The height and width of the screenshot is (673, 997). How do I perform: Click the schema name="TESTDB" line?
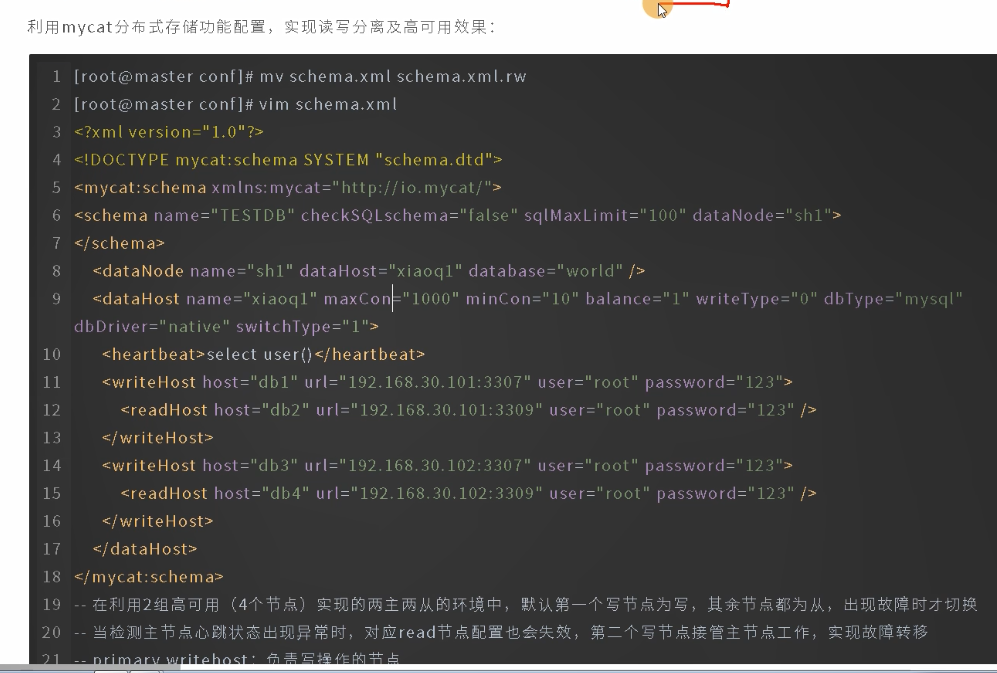pos(458,215)
